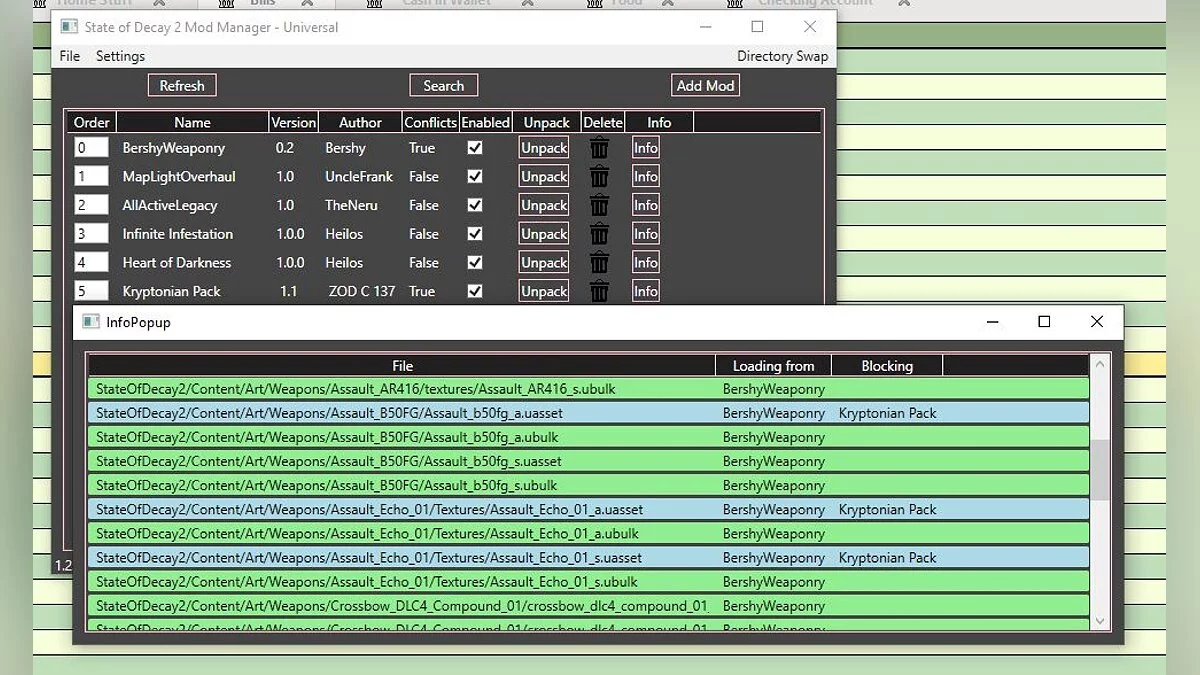Open Directory Swap menu
This screenshot has width=1200, height=675.
782,56
